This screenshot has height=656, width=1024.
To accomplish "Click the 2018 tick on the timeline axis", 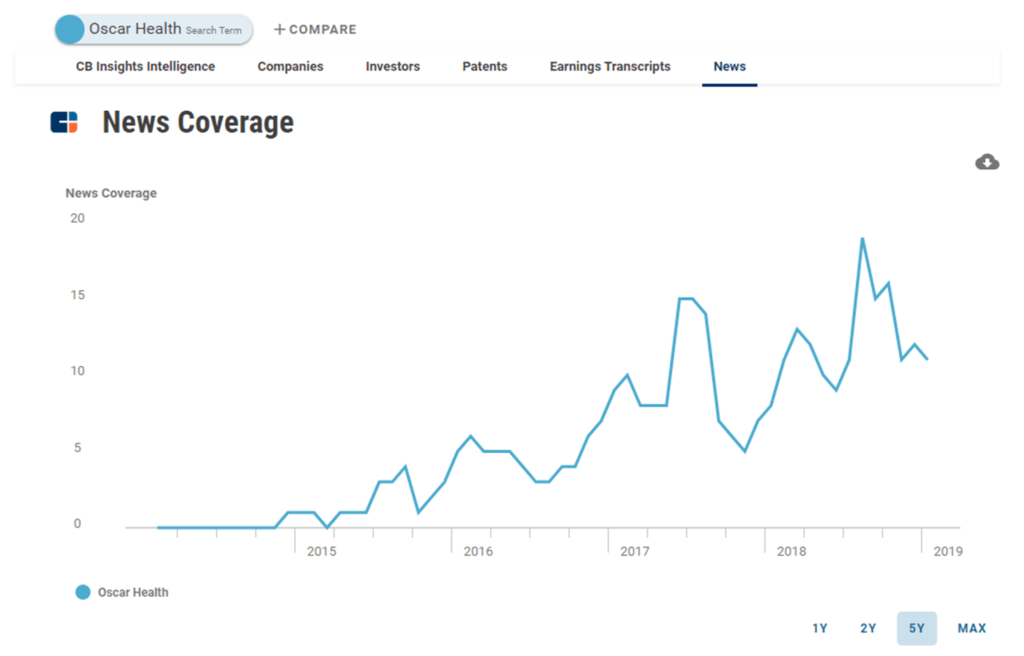I will (791, 551).
